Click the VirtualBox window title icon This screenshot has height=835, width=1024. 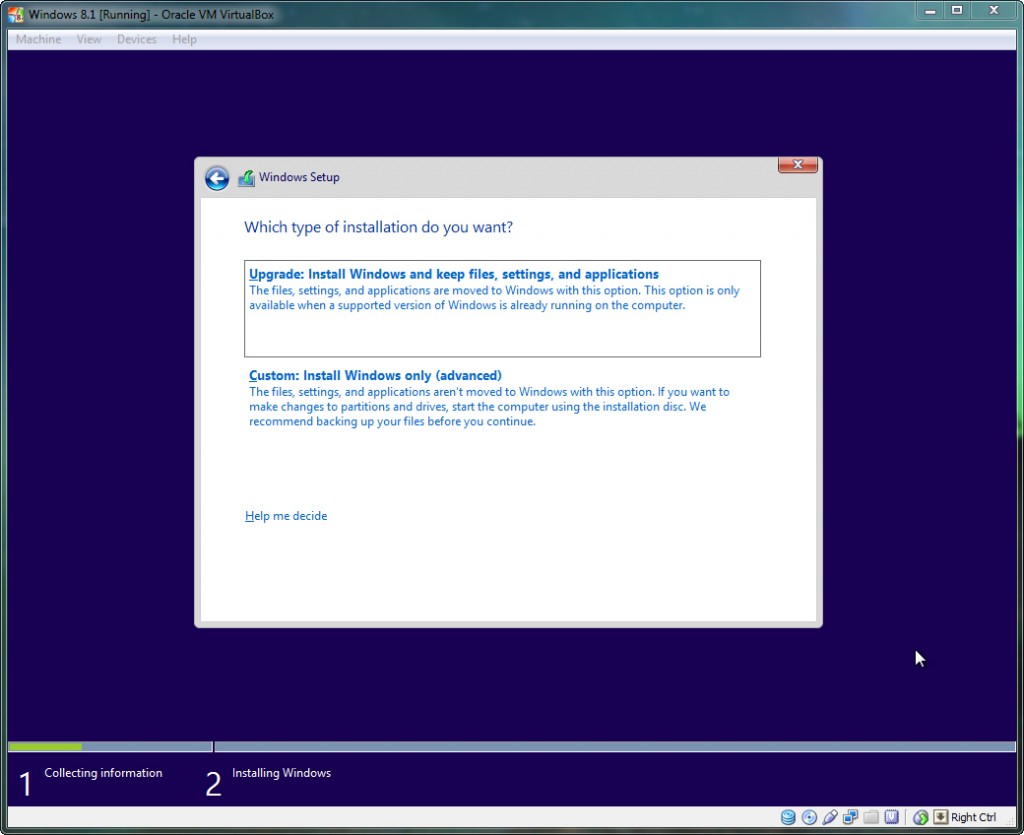tap(16, 14)
